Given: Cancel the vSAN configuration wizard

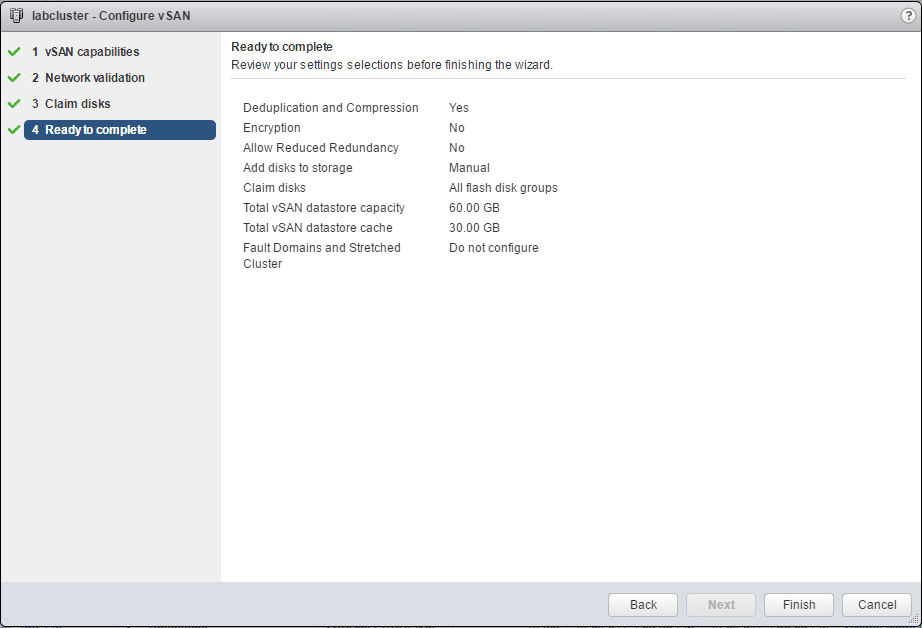Looking at the screenshot, I should click(877, 604).
